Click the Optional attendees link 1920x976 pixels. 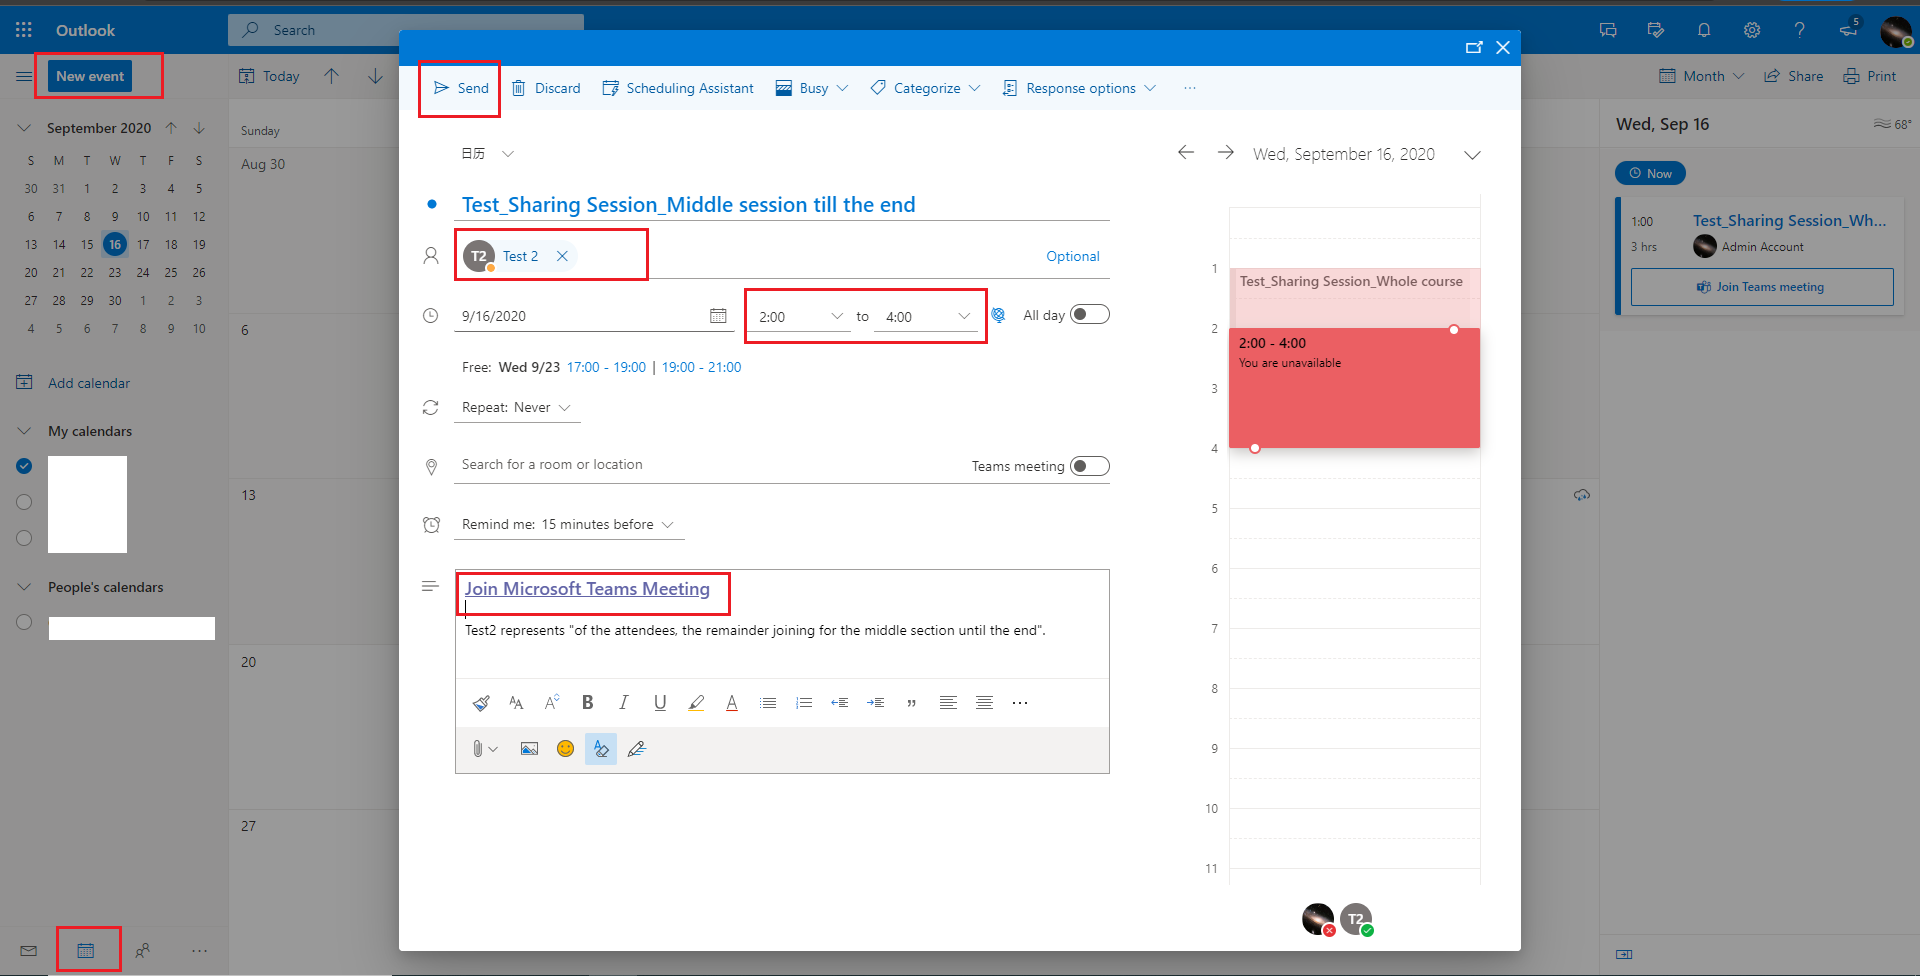pos(1073,256)
